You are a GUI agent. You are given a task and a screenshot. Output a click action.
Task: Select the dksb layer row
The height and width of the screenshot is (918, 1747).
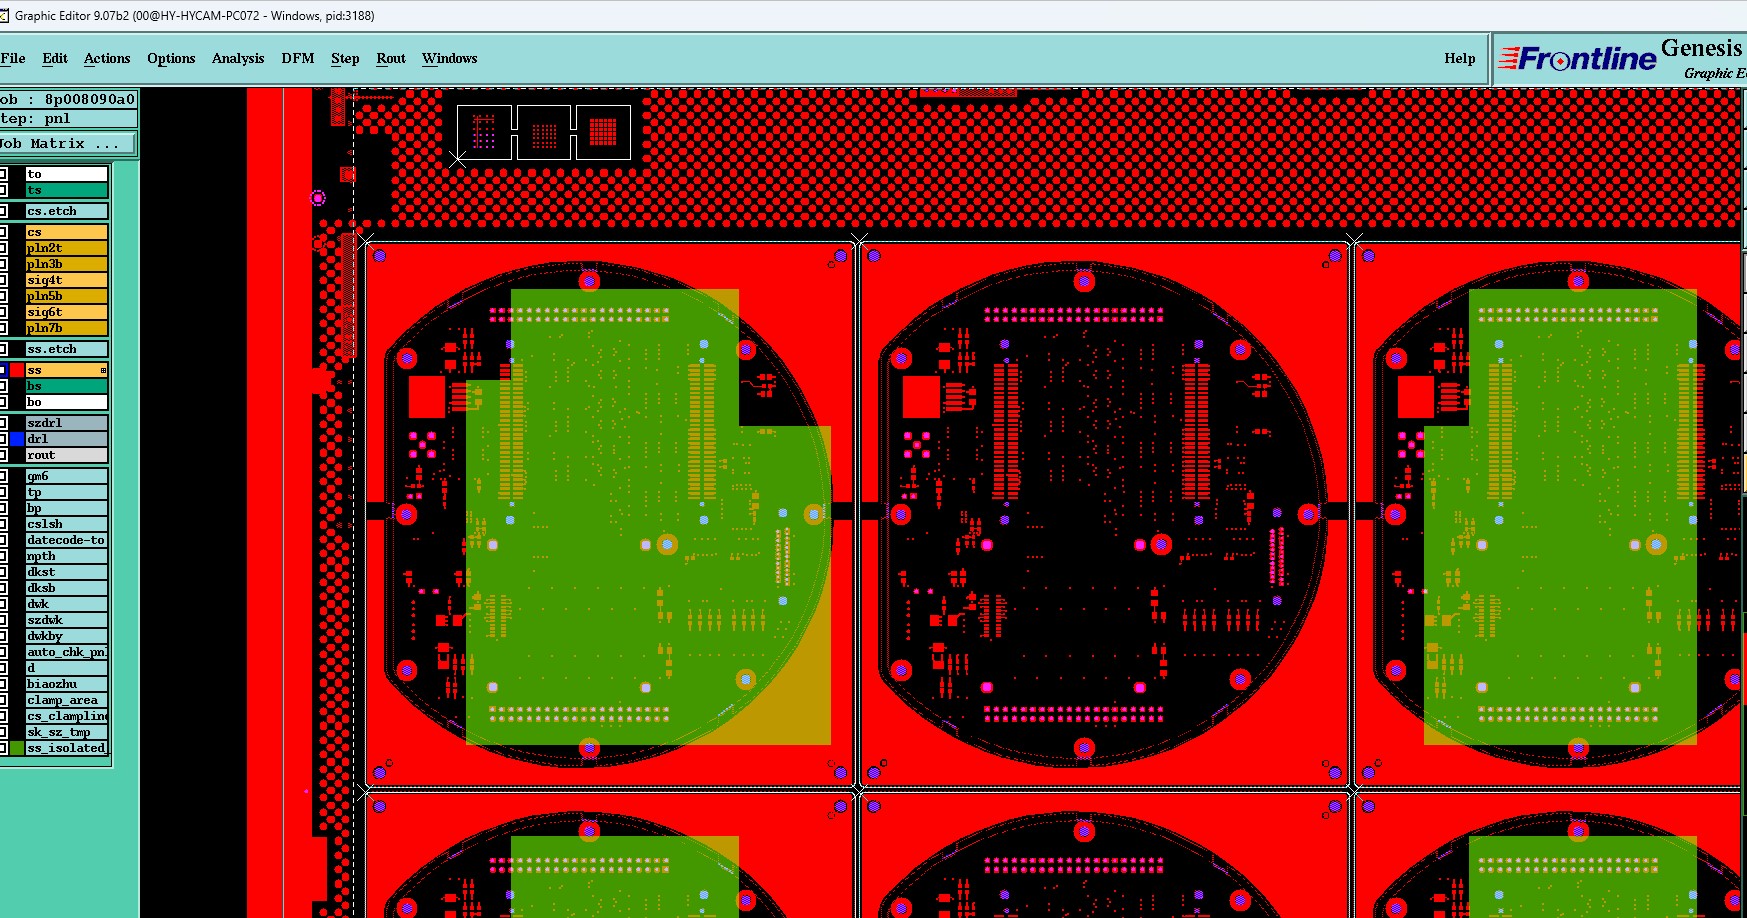pos(66,588)
